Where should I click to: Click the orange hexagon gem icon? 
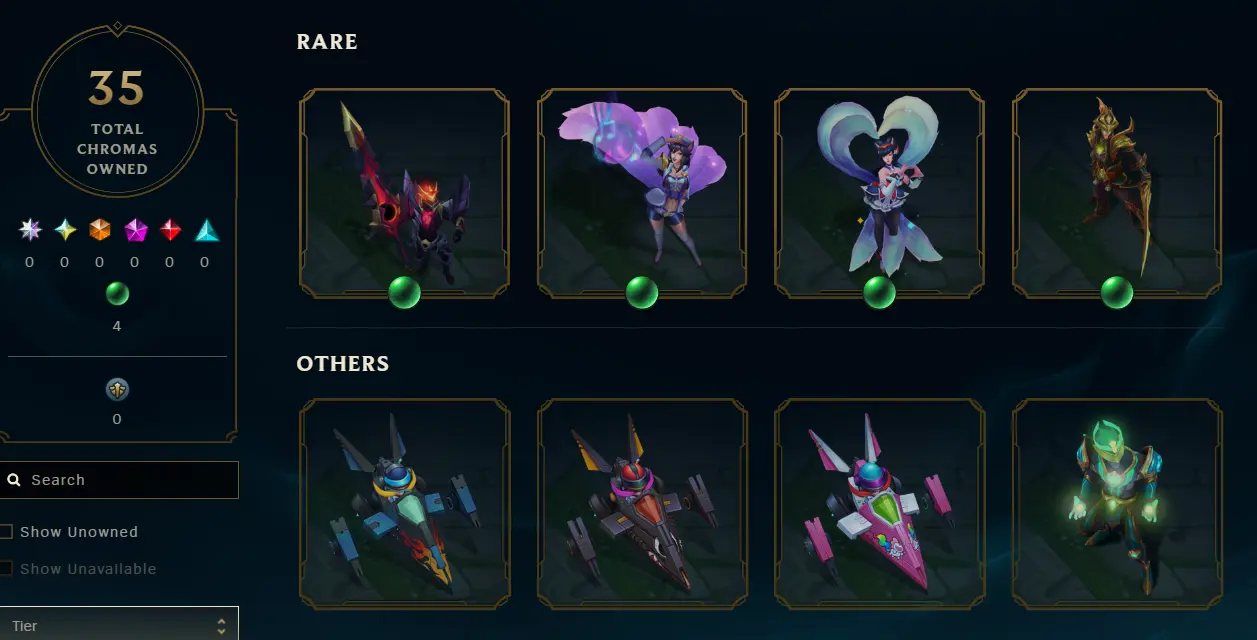point(100,230)
